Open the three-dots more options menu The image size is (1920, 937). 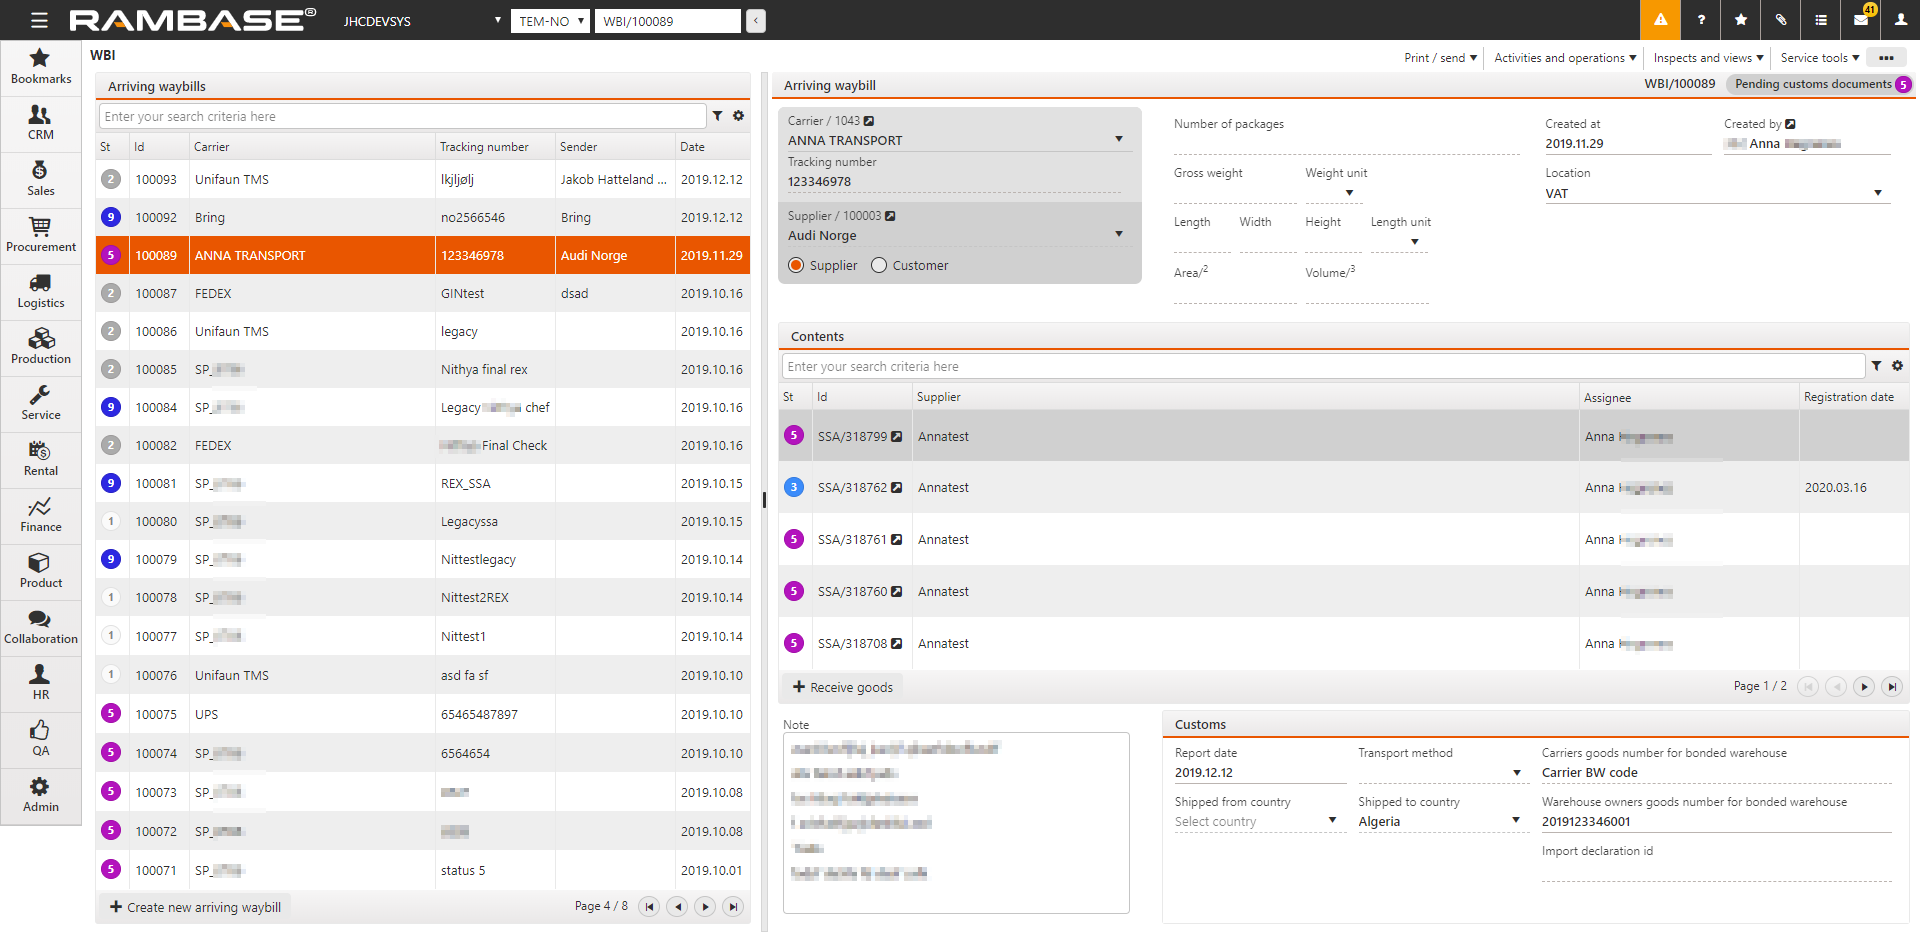1886,58
